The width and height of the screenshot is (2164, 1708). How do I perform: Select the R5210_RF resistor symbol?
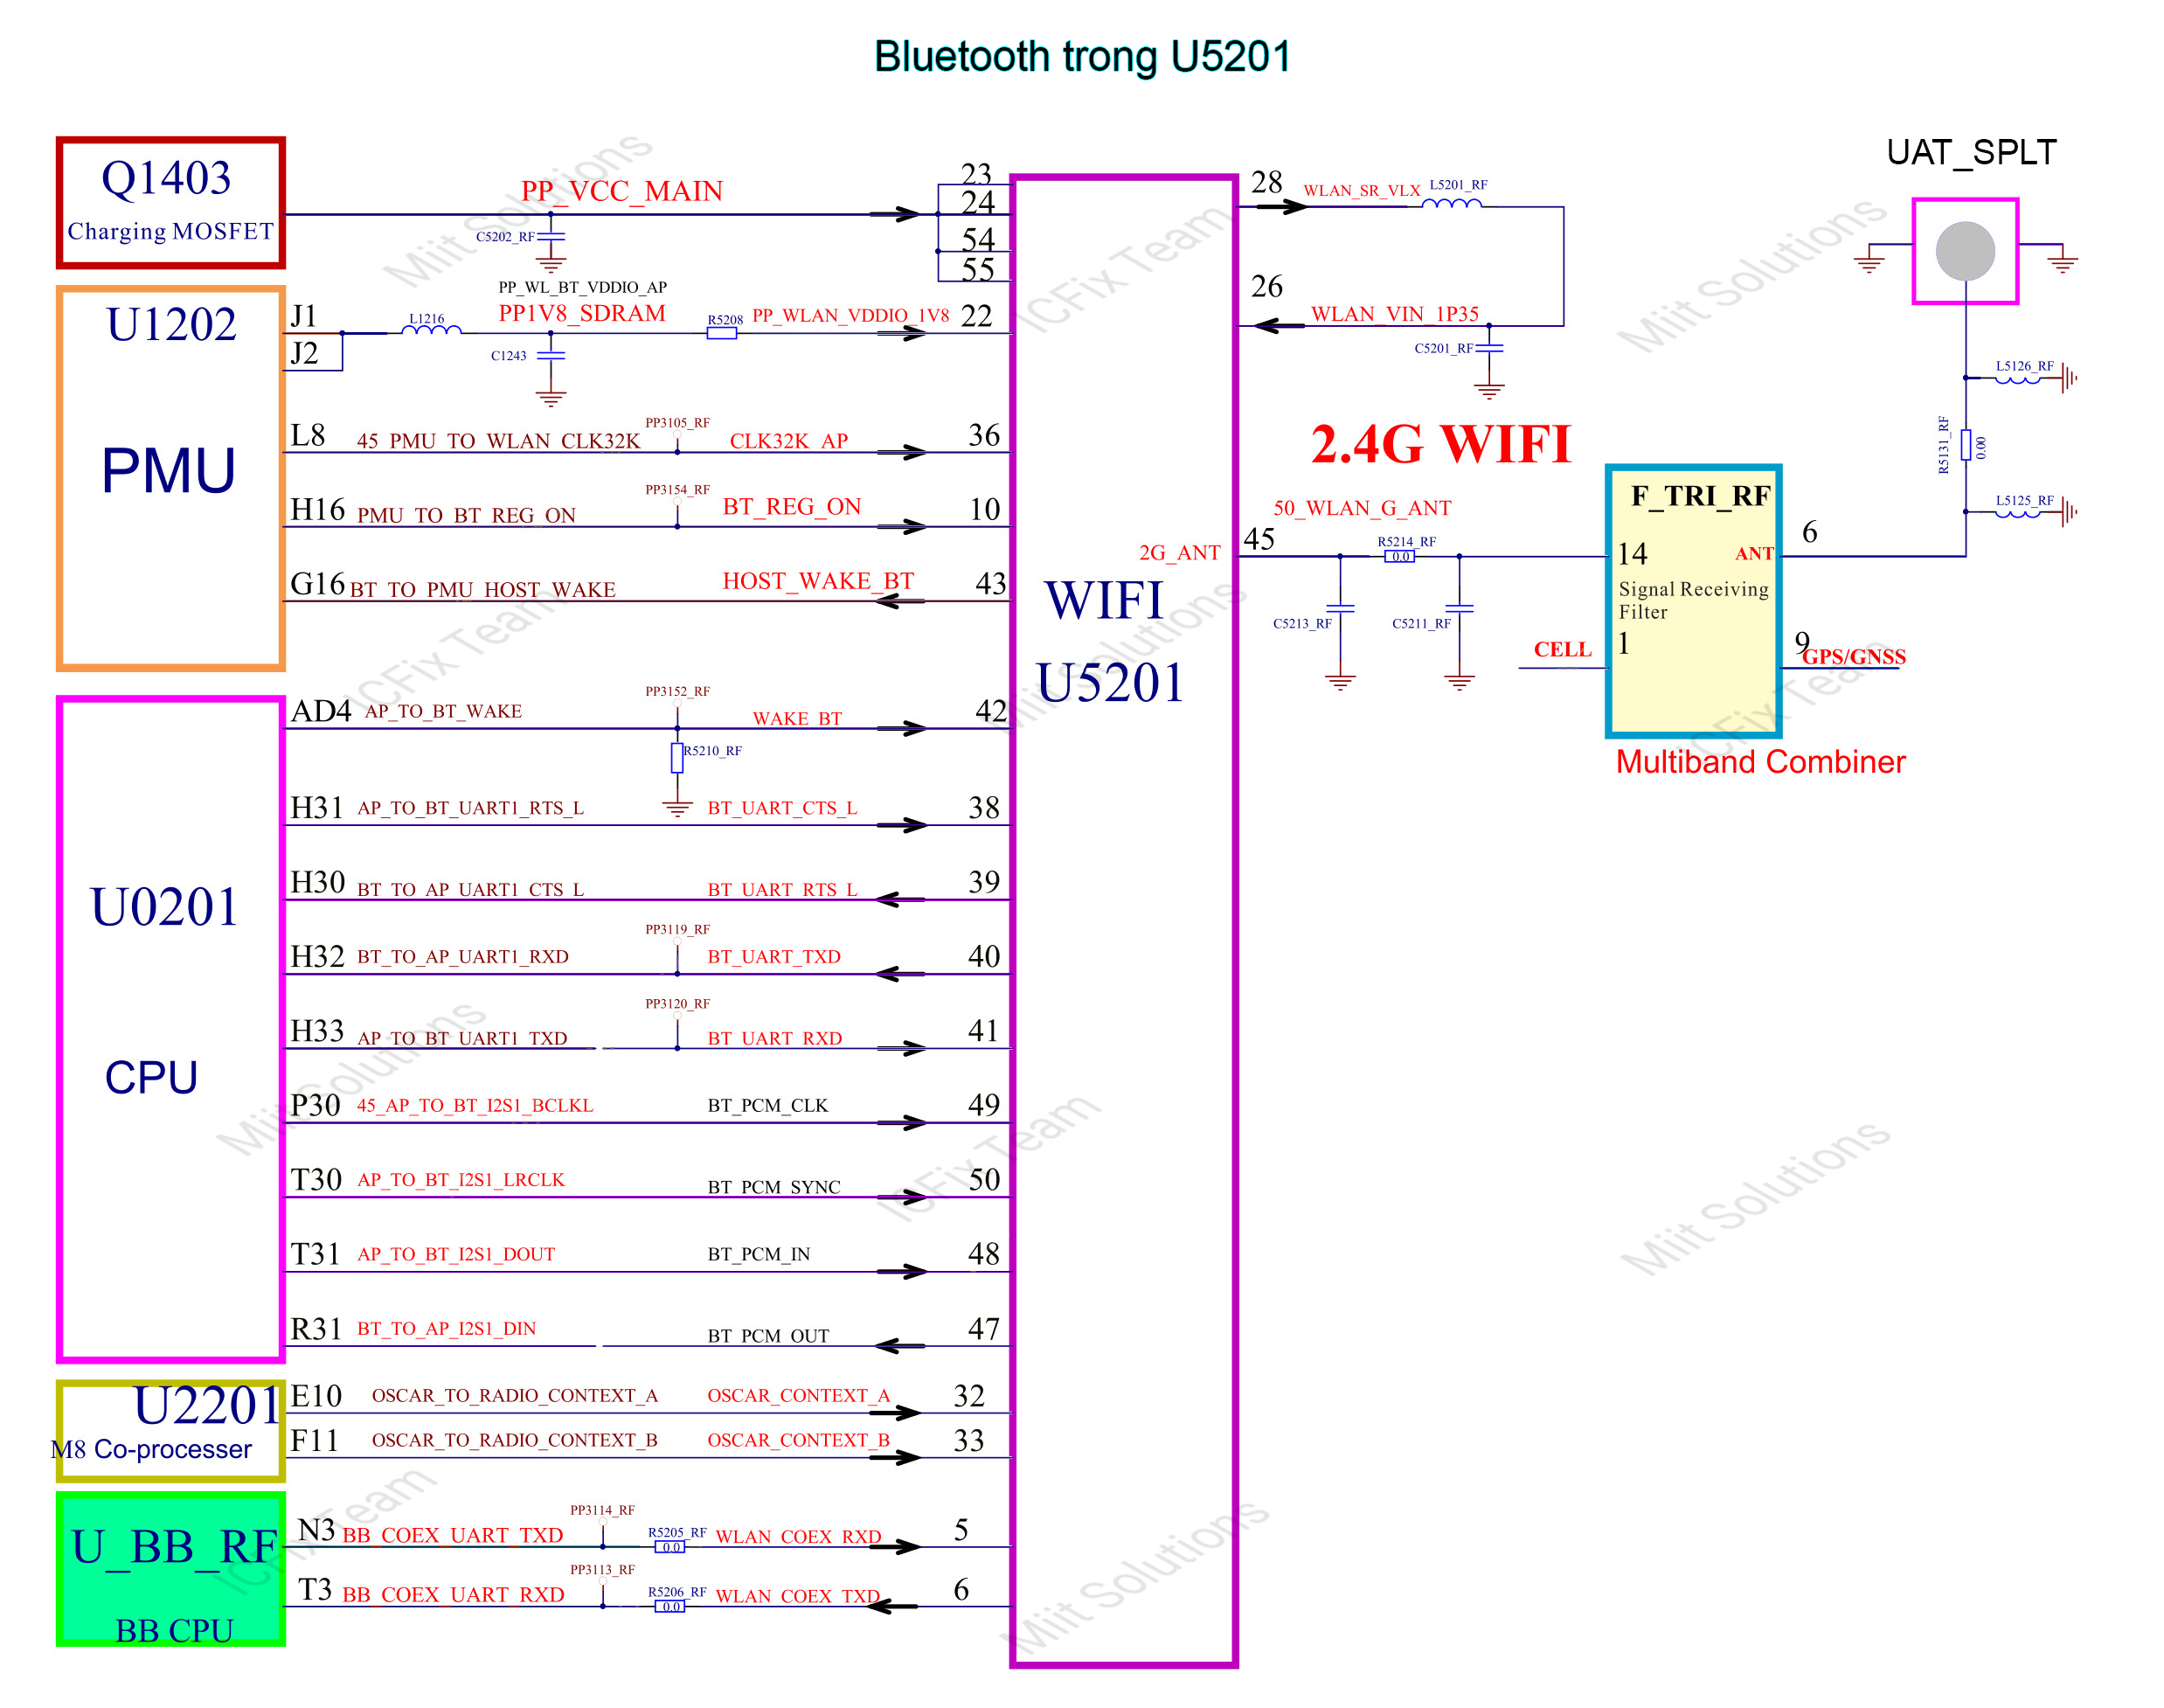pyautogui.click(x=677, y=757)
